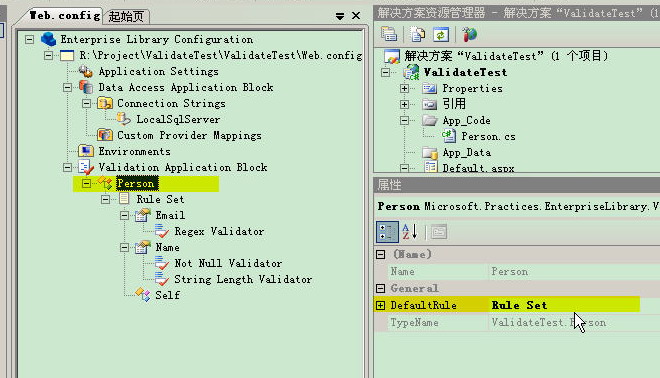Click the Data Access Application Block icon
The width and height of the screenshot is (660, 378).
[x=86, y=87]
